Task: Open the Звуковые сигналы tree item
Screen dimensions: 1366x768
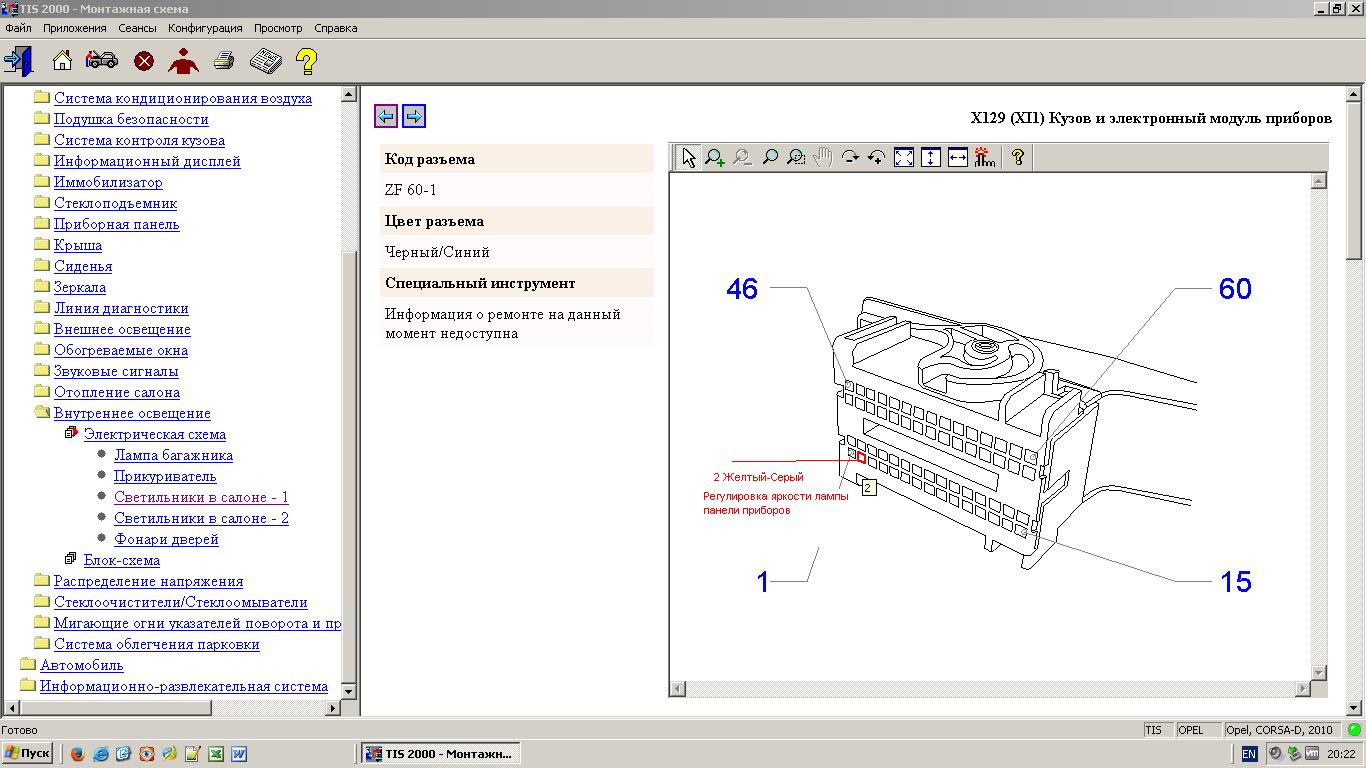Action: 116,371
